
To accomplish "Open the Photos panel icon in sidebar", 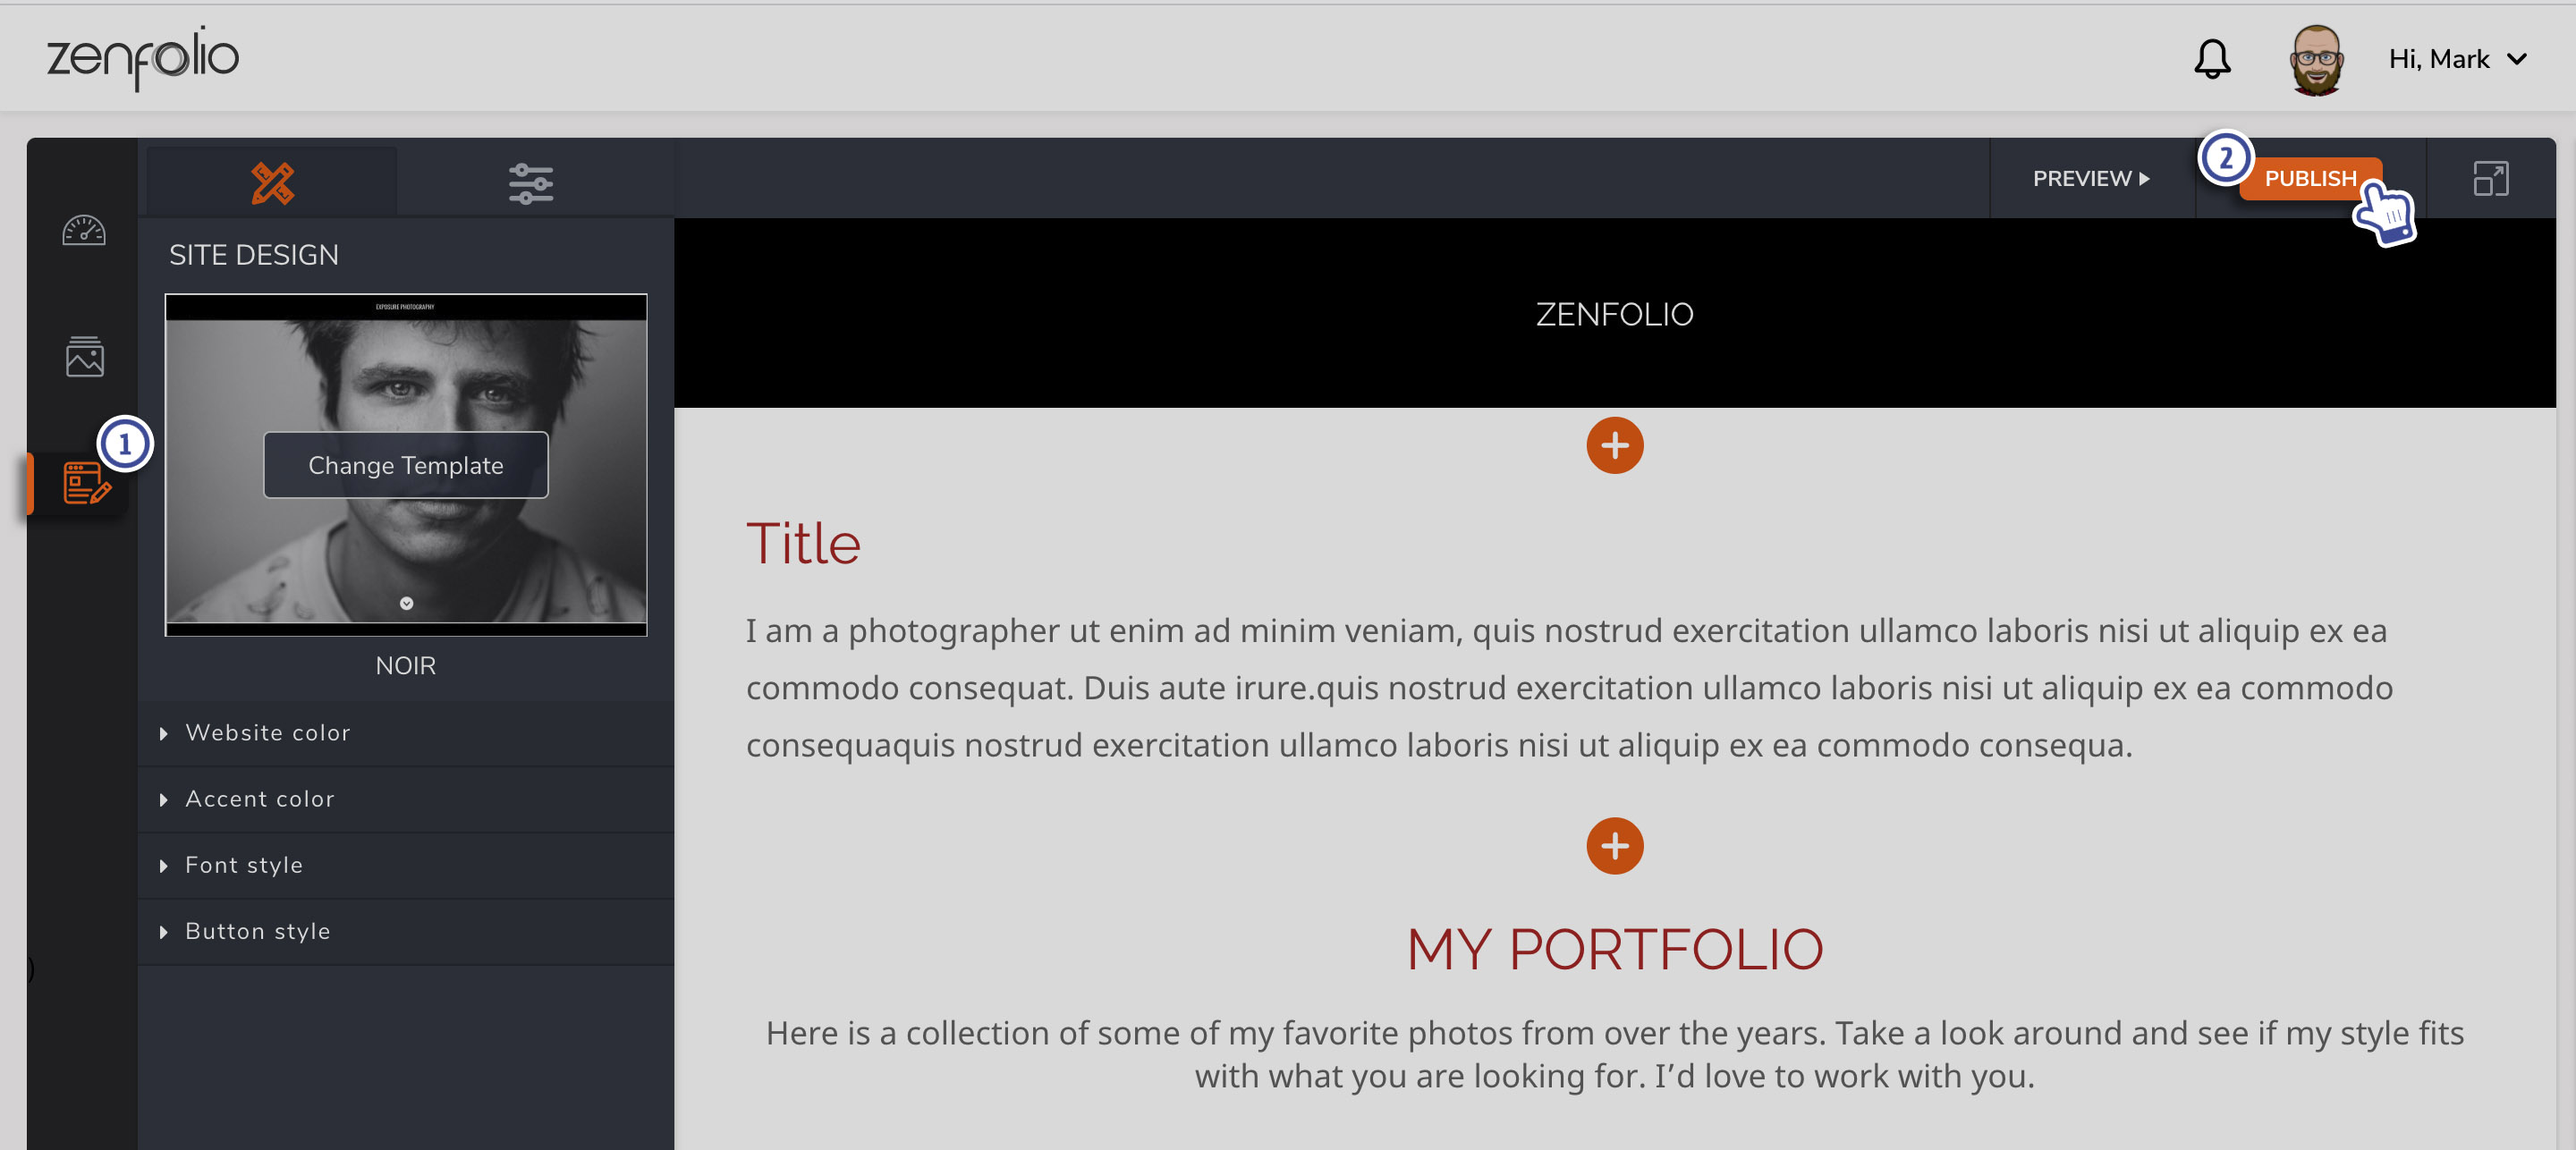I will pos(83,357).
